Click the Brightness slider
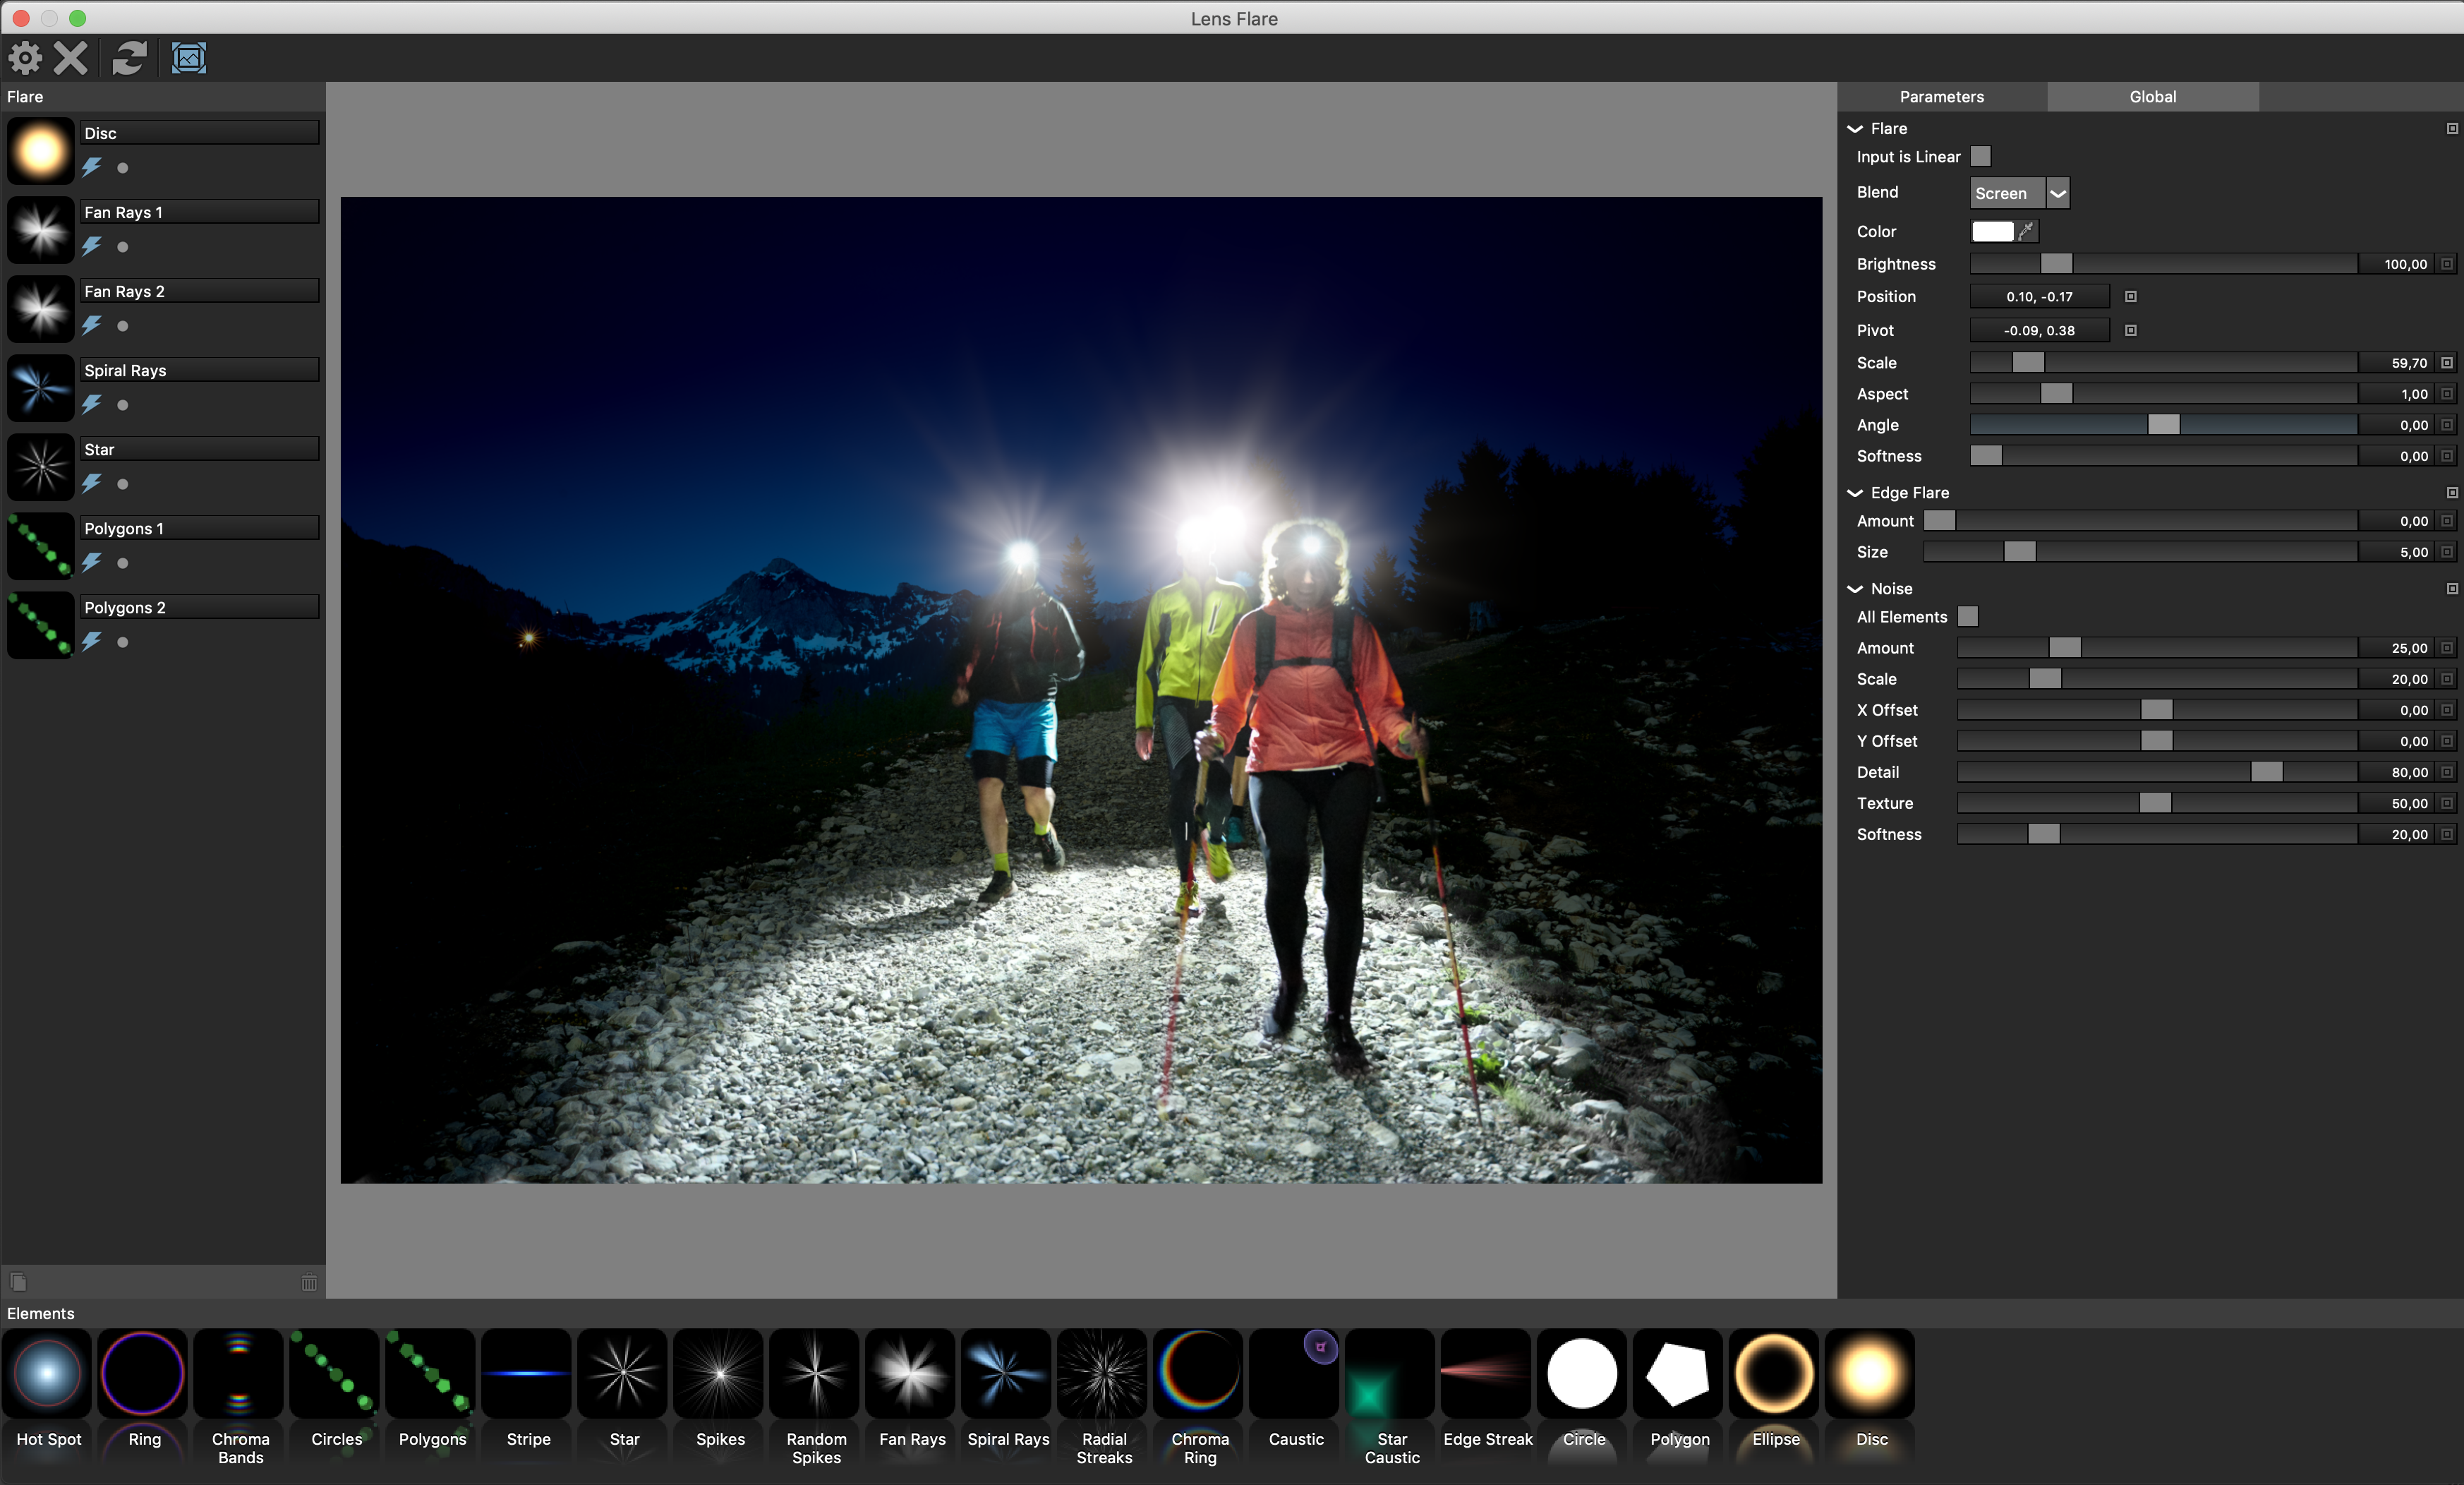2464x1485 pixels. pos(2163,264)
